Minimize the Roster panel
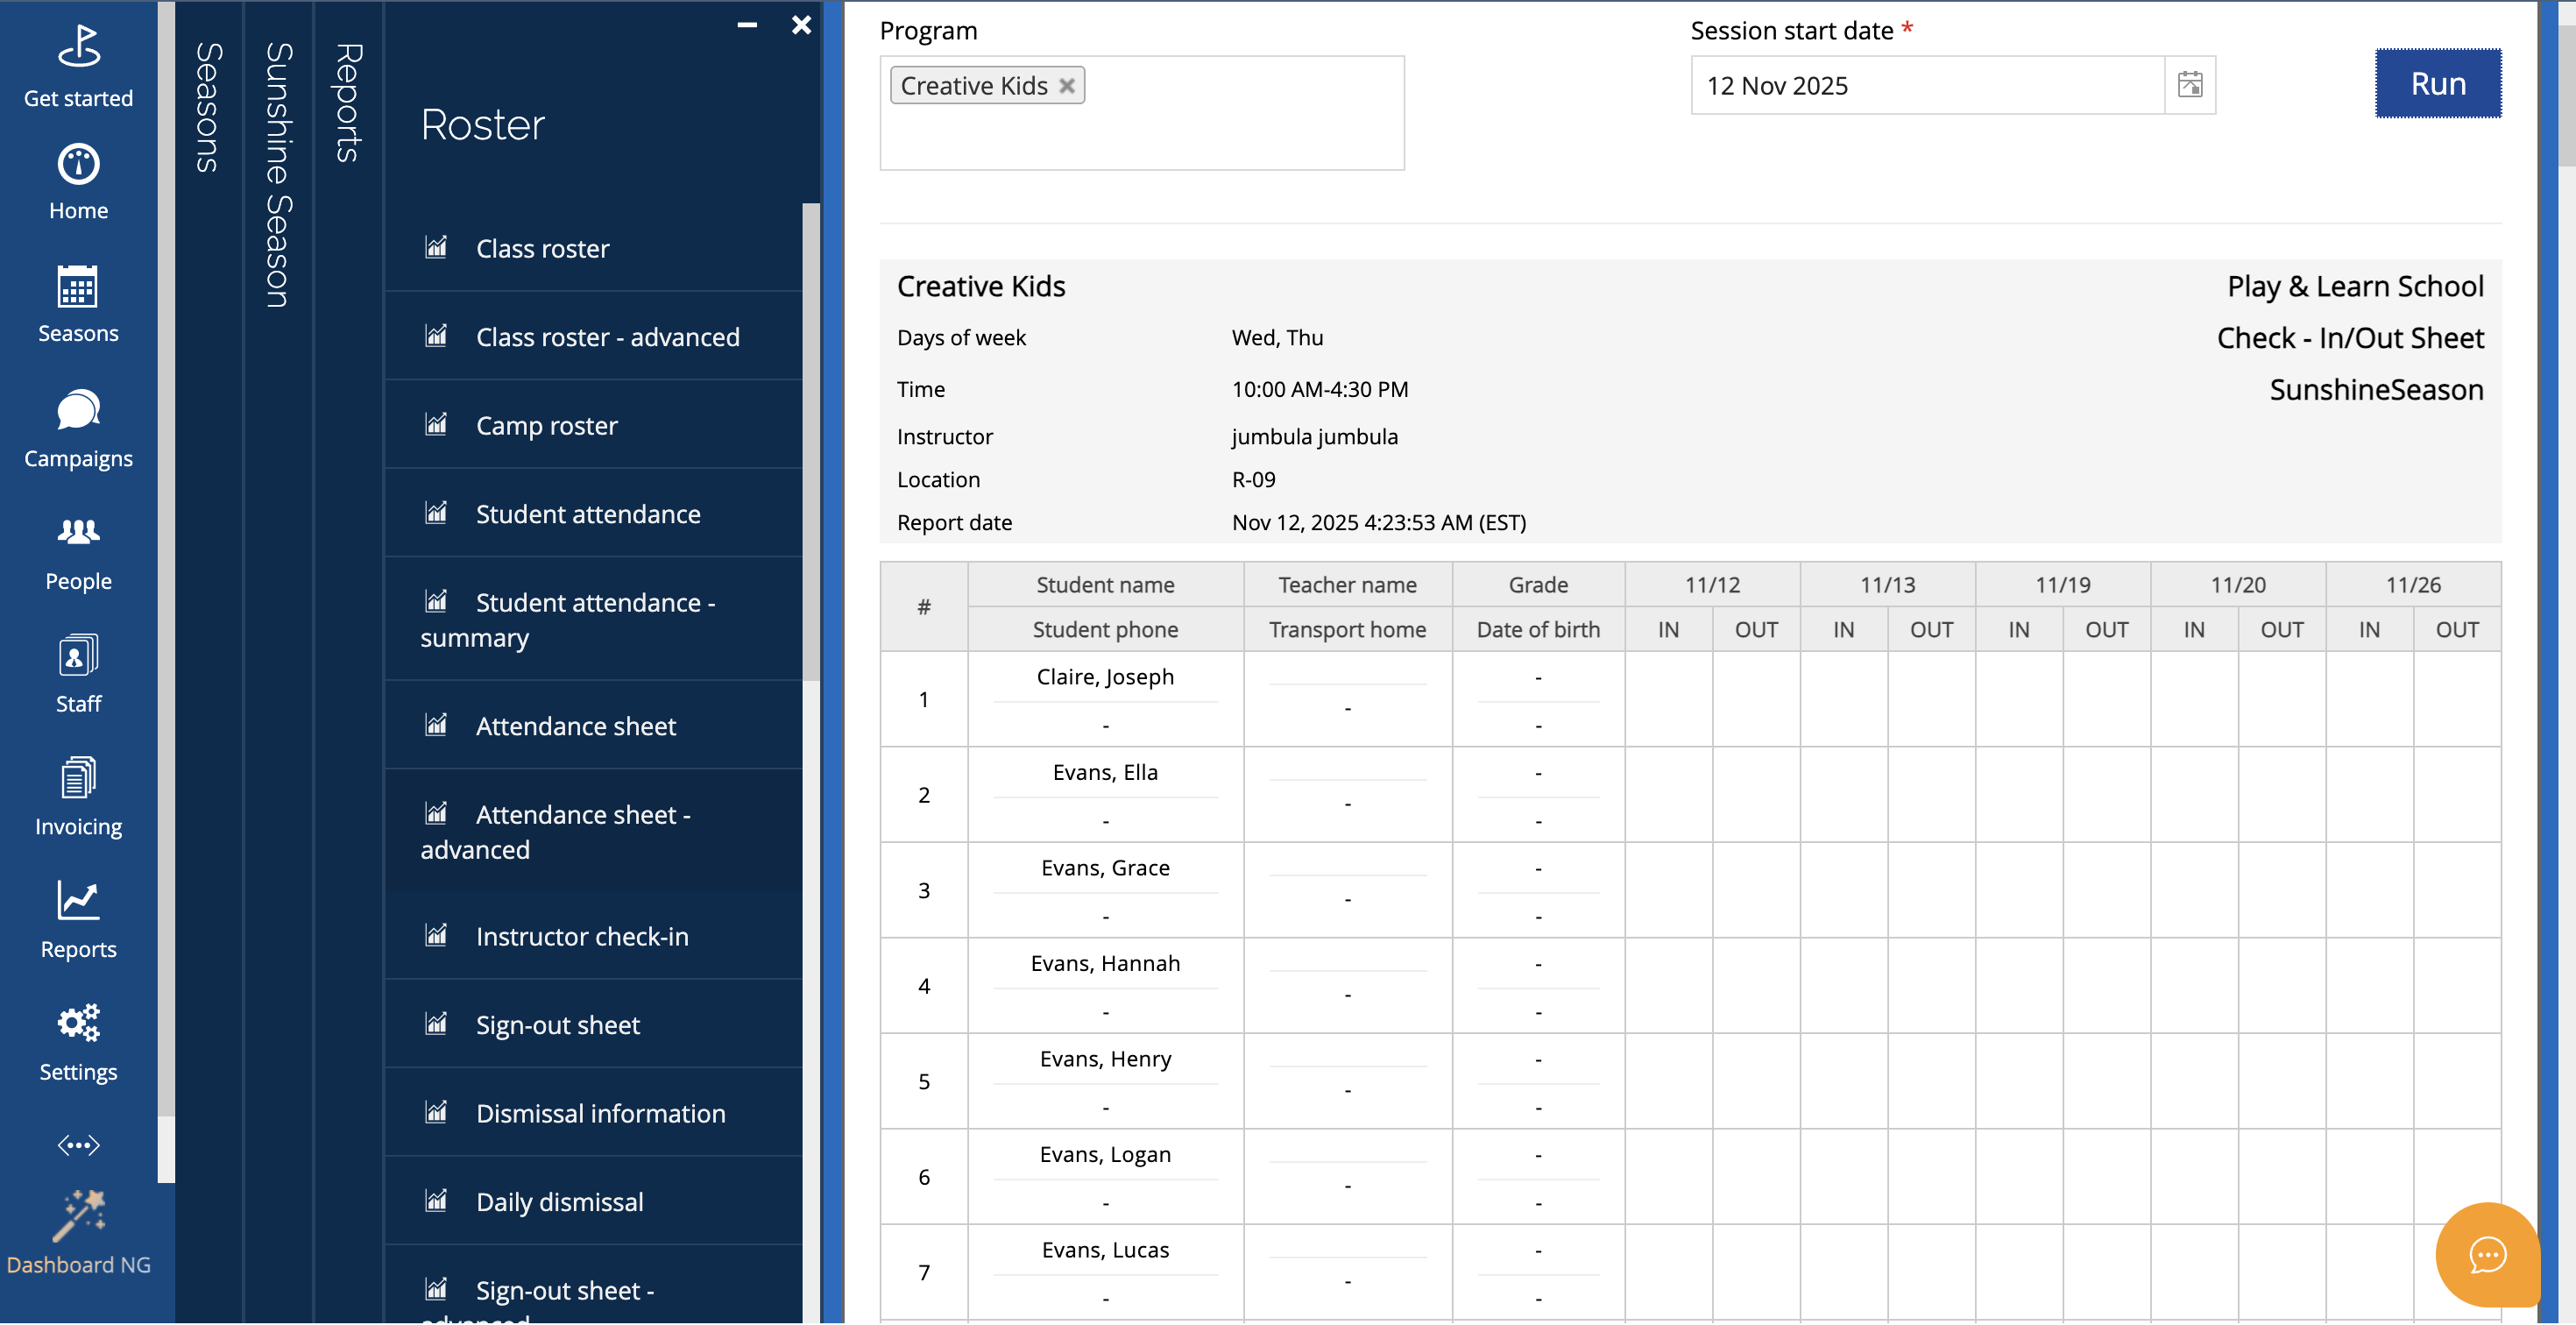This screenshot has width=2576, height=1325. coord(747,25)
